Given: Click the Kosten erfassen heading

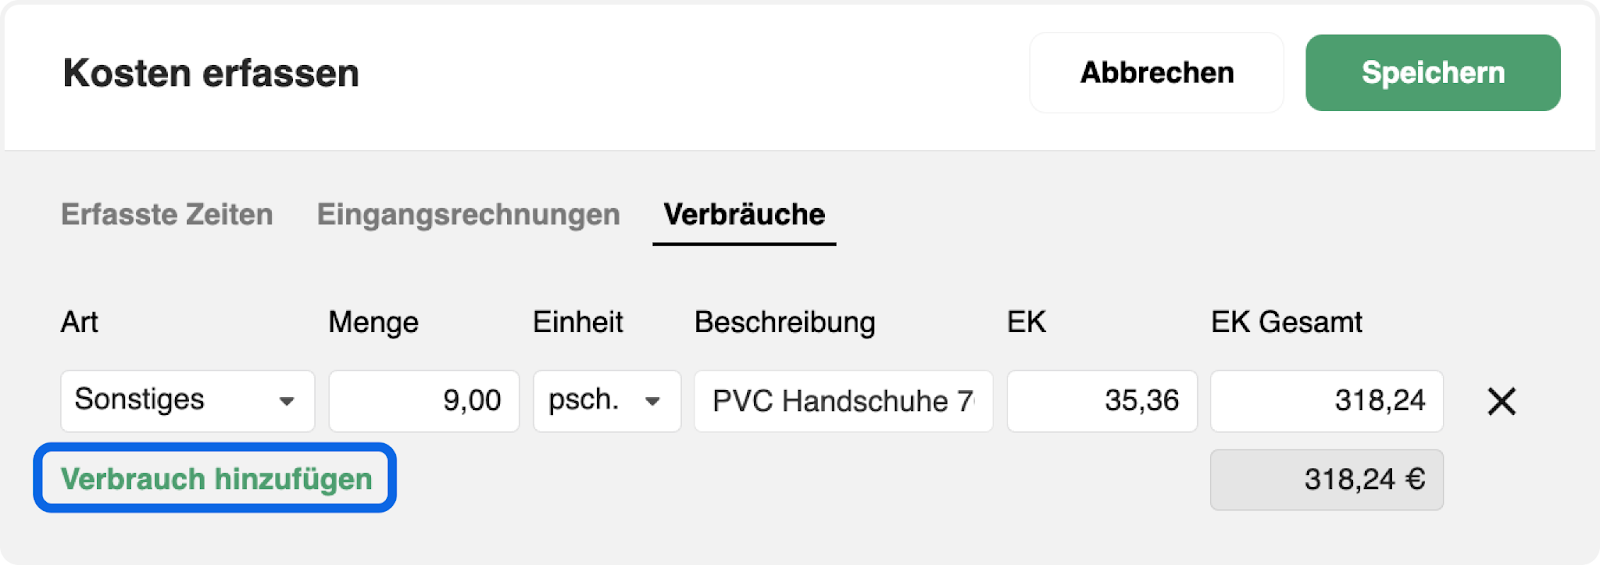Looking at the screenshot, I should (211, 73).
